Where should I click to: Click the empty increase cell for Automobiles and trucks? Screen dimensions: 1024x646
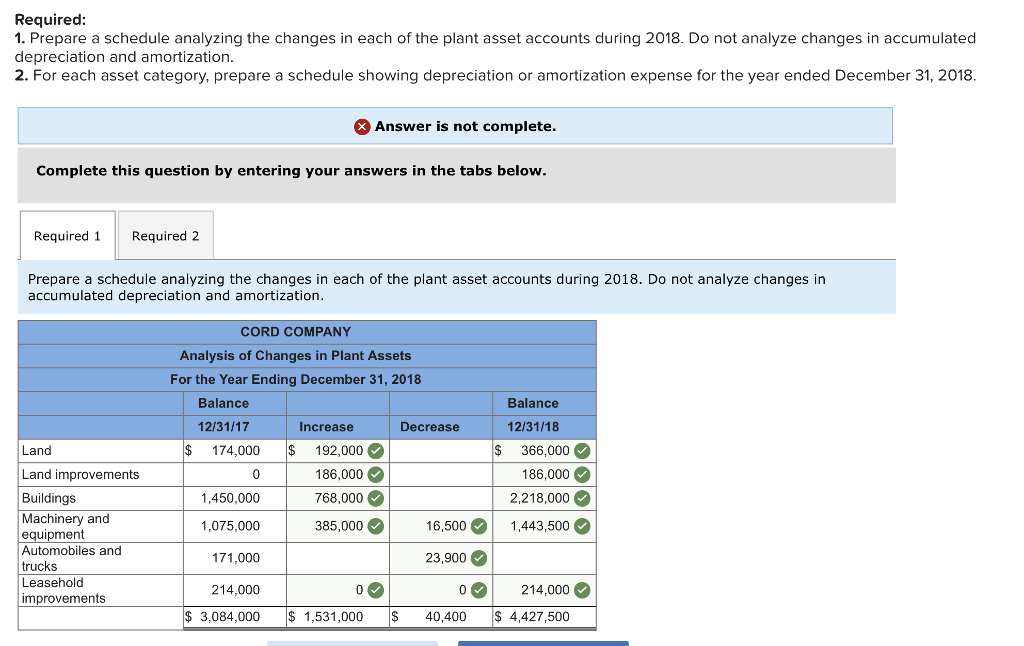337,558
